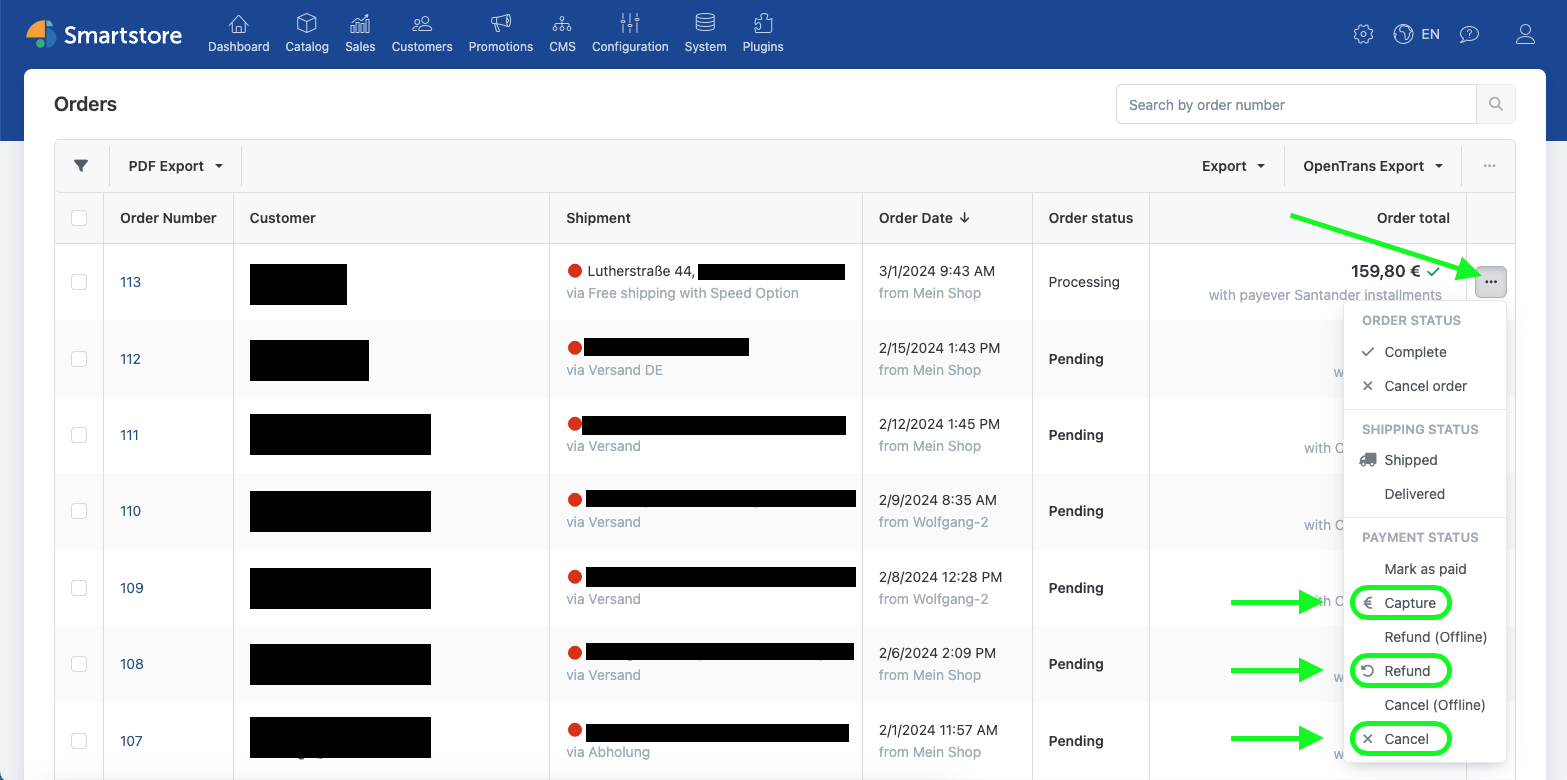Open the Dashboard home icon

(x=238, y=24)
